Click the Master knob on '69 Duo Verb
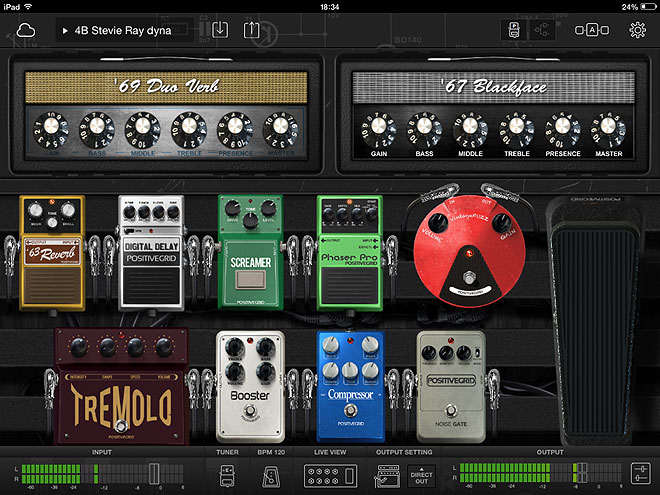The width and height of the screenshot is (660, 495). coord(281,130)
